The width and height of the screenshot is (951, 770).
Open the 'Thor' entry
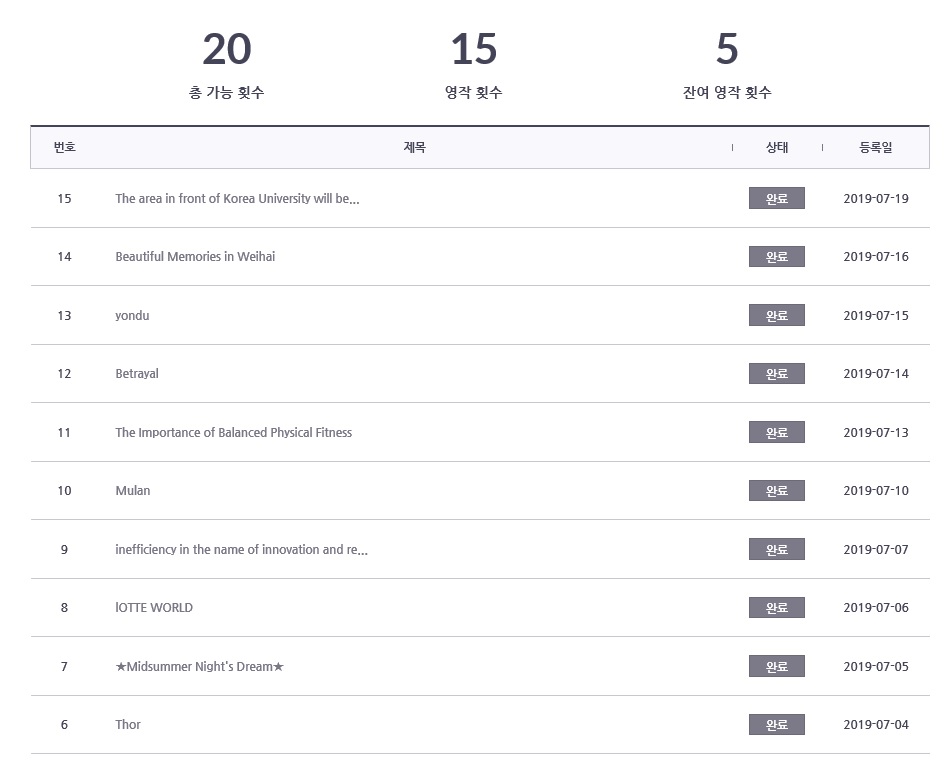pos(128,725)
